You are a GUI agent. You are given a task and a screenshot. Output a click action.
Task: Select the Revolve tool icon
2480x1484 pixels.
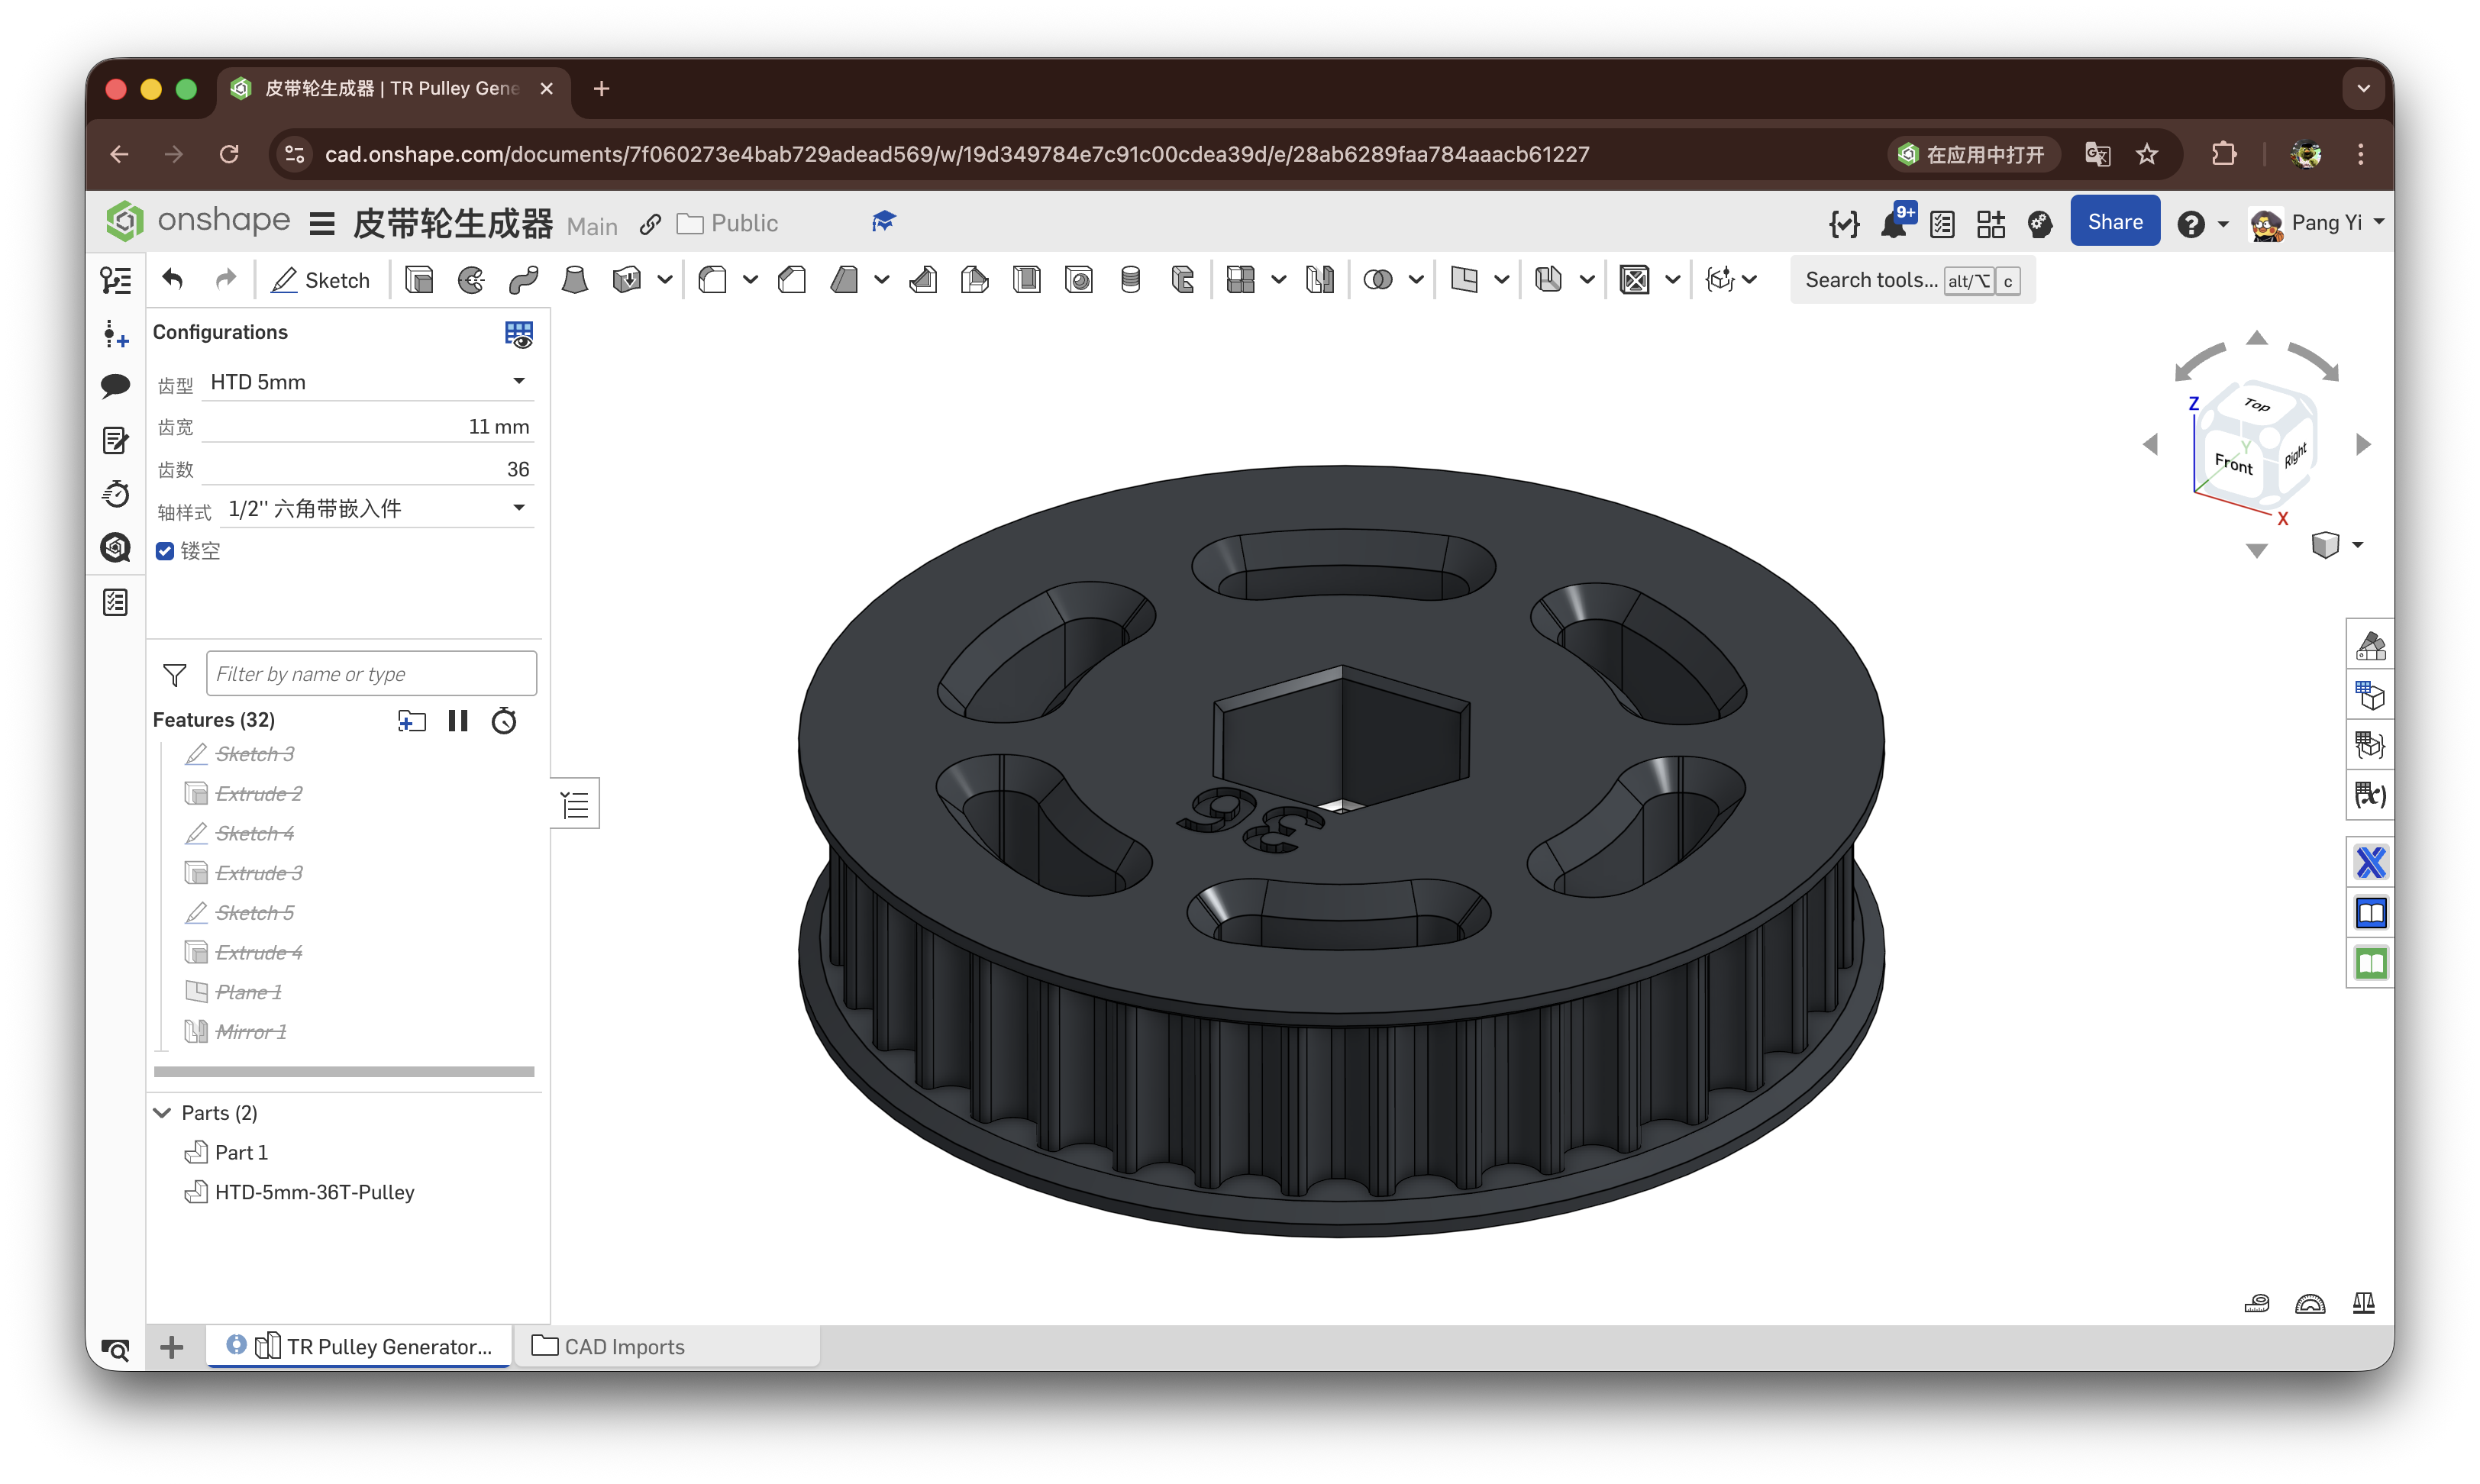(471, 280)
